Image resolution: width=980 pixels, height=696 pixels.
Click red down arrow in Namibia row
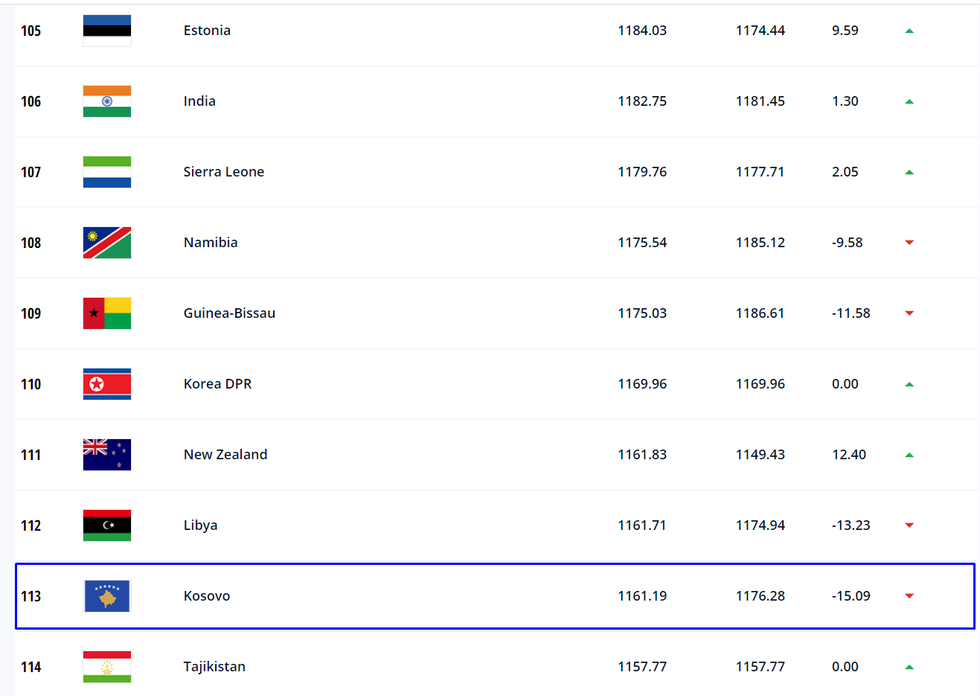(x=909, y=243)
